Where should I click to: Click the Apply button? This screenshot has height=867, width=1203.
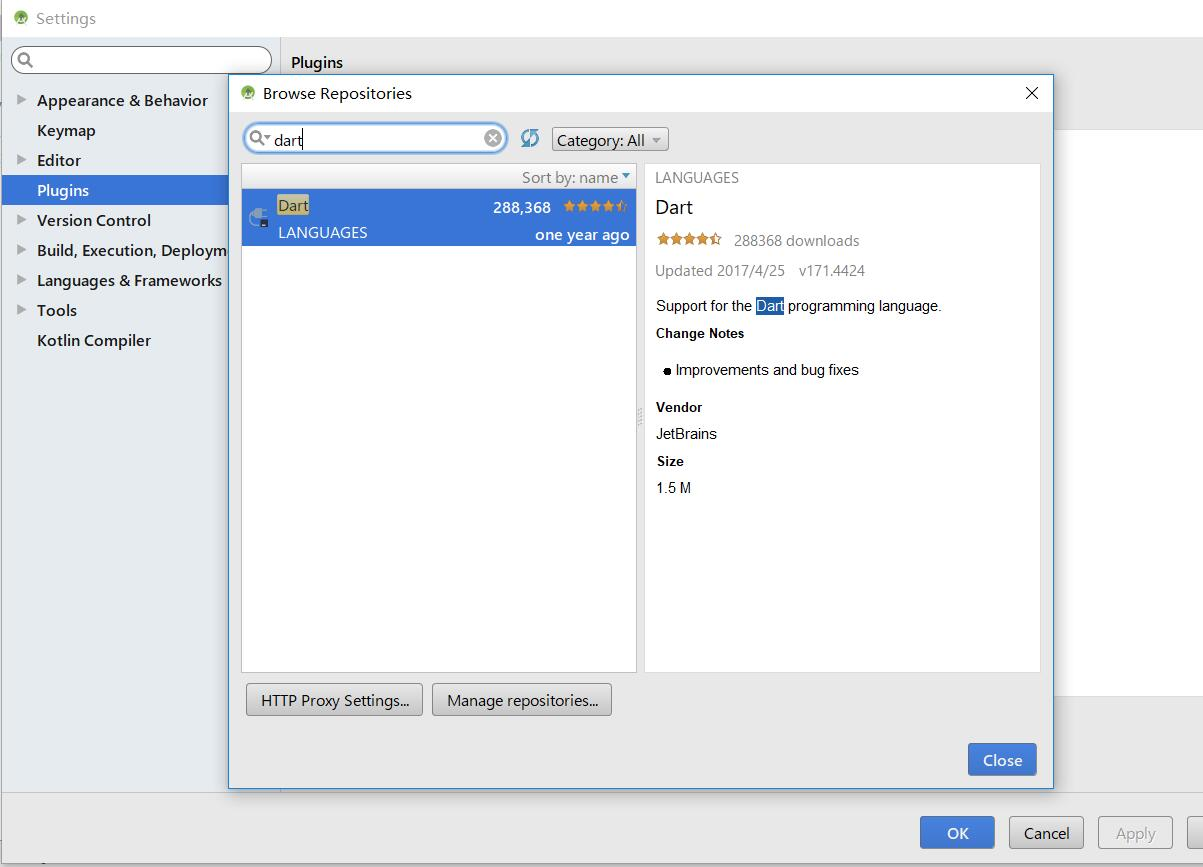point(1135,833)
